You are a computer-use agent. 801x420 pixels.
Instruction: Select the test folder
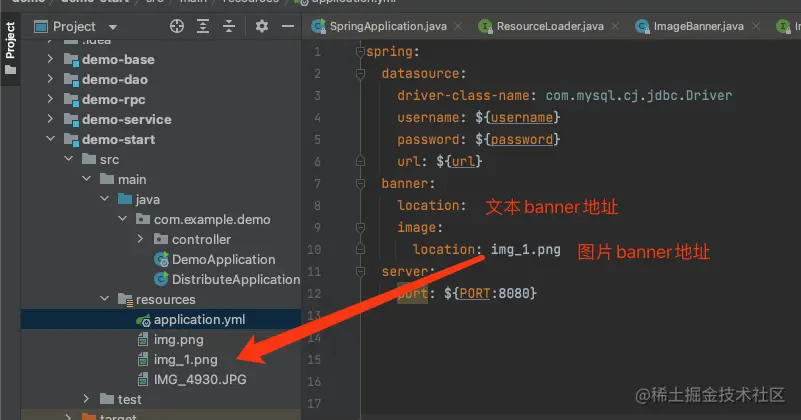coord(129,399)
